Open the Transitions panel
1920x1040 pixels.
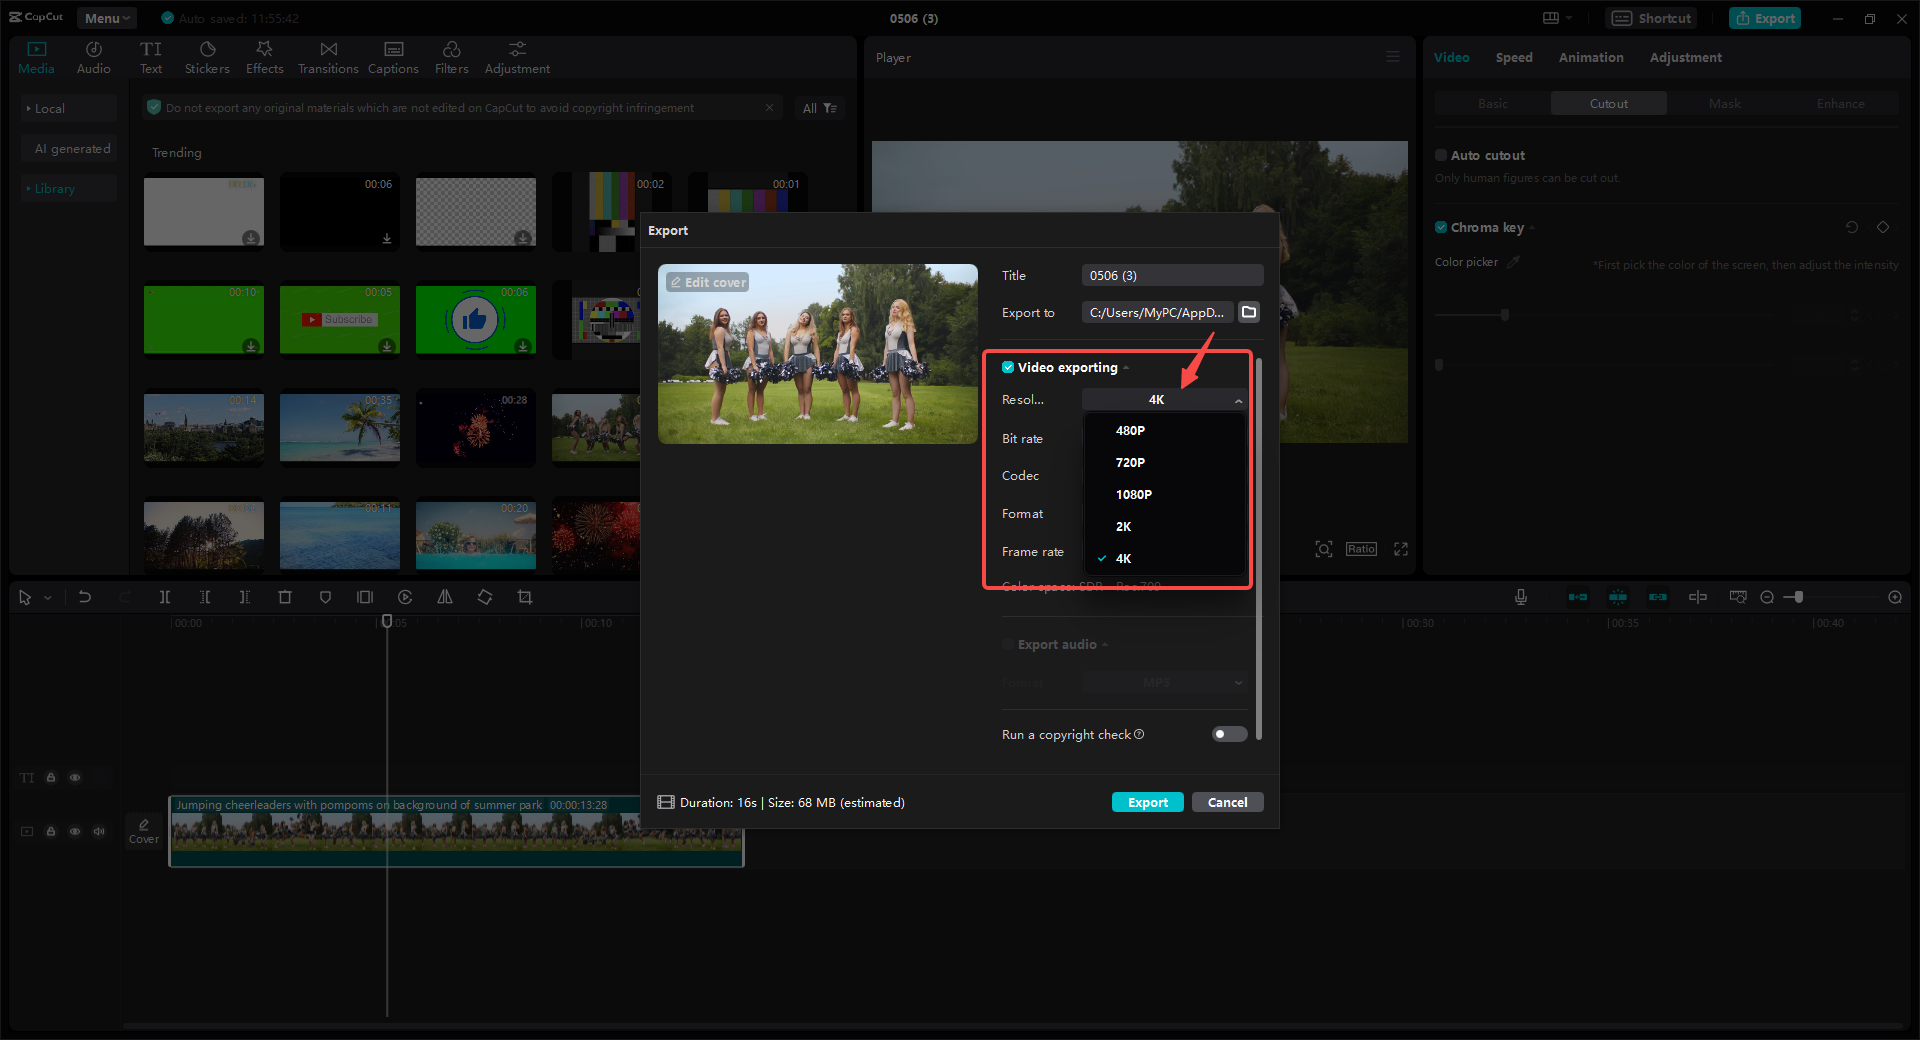(x=328, y=56)
